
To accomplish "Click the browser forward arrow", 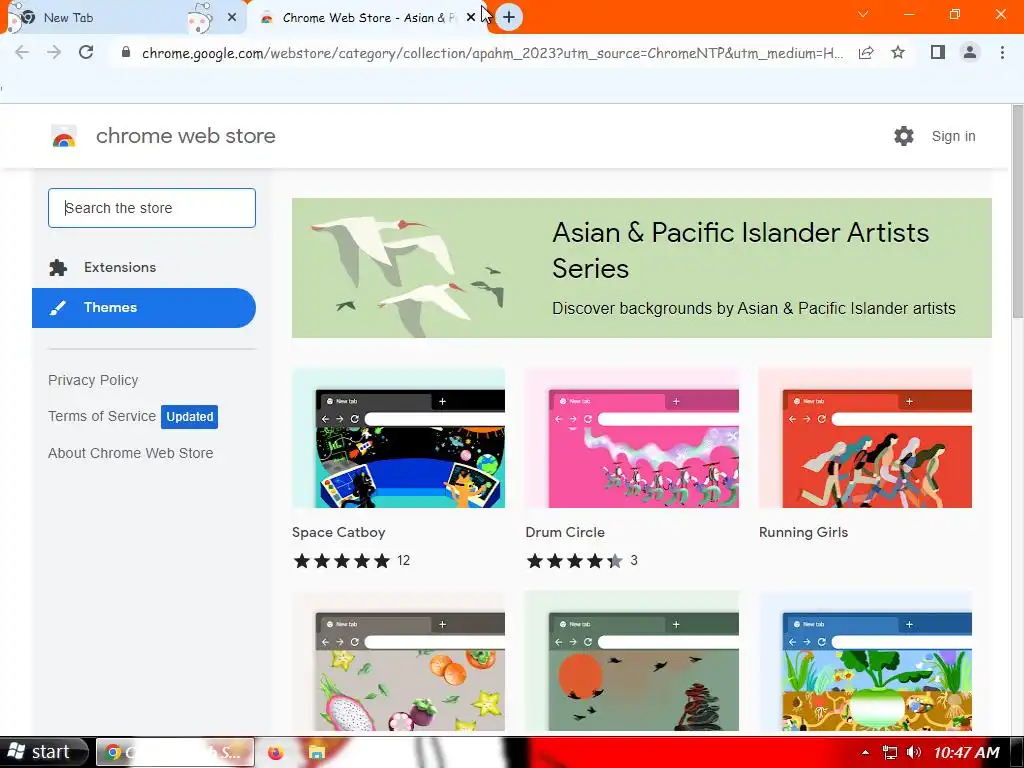I will point(54,52).
